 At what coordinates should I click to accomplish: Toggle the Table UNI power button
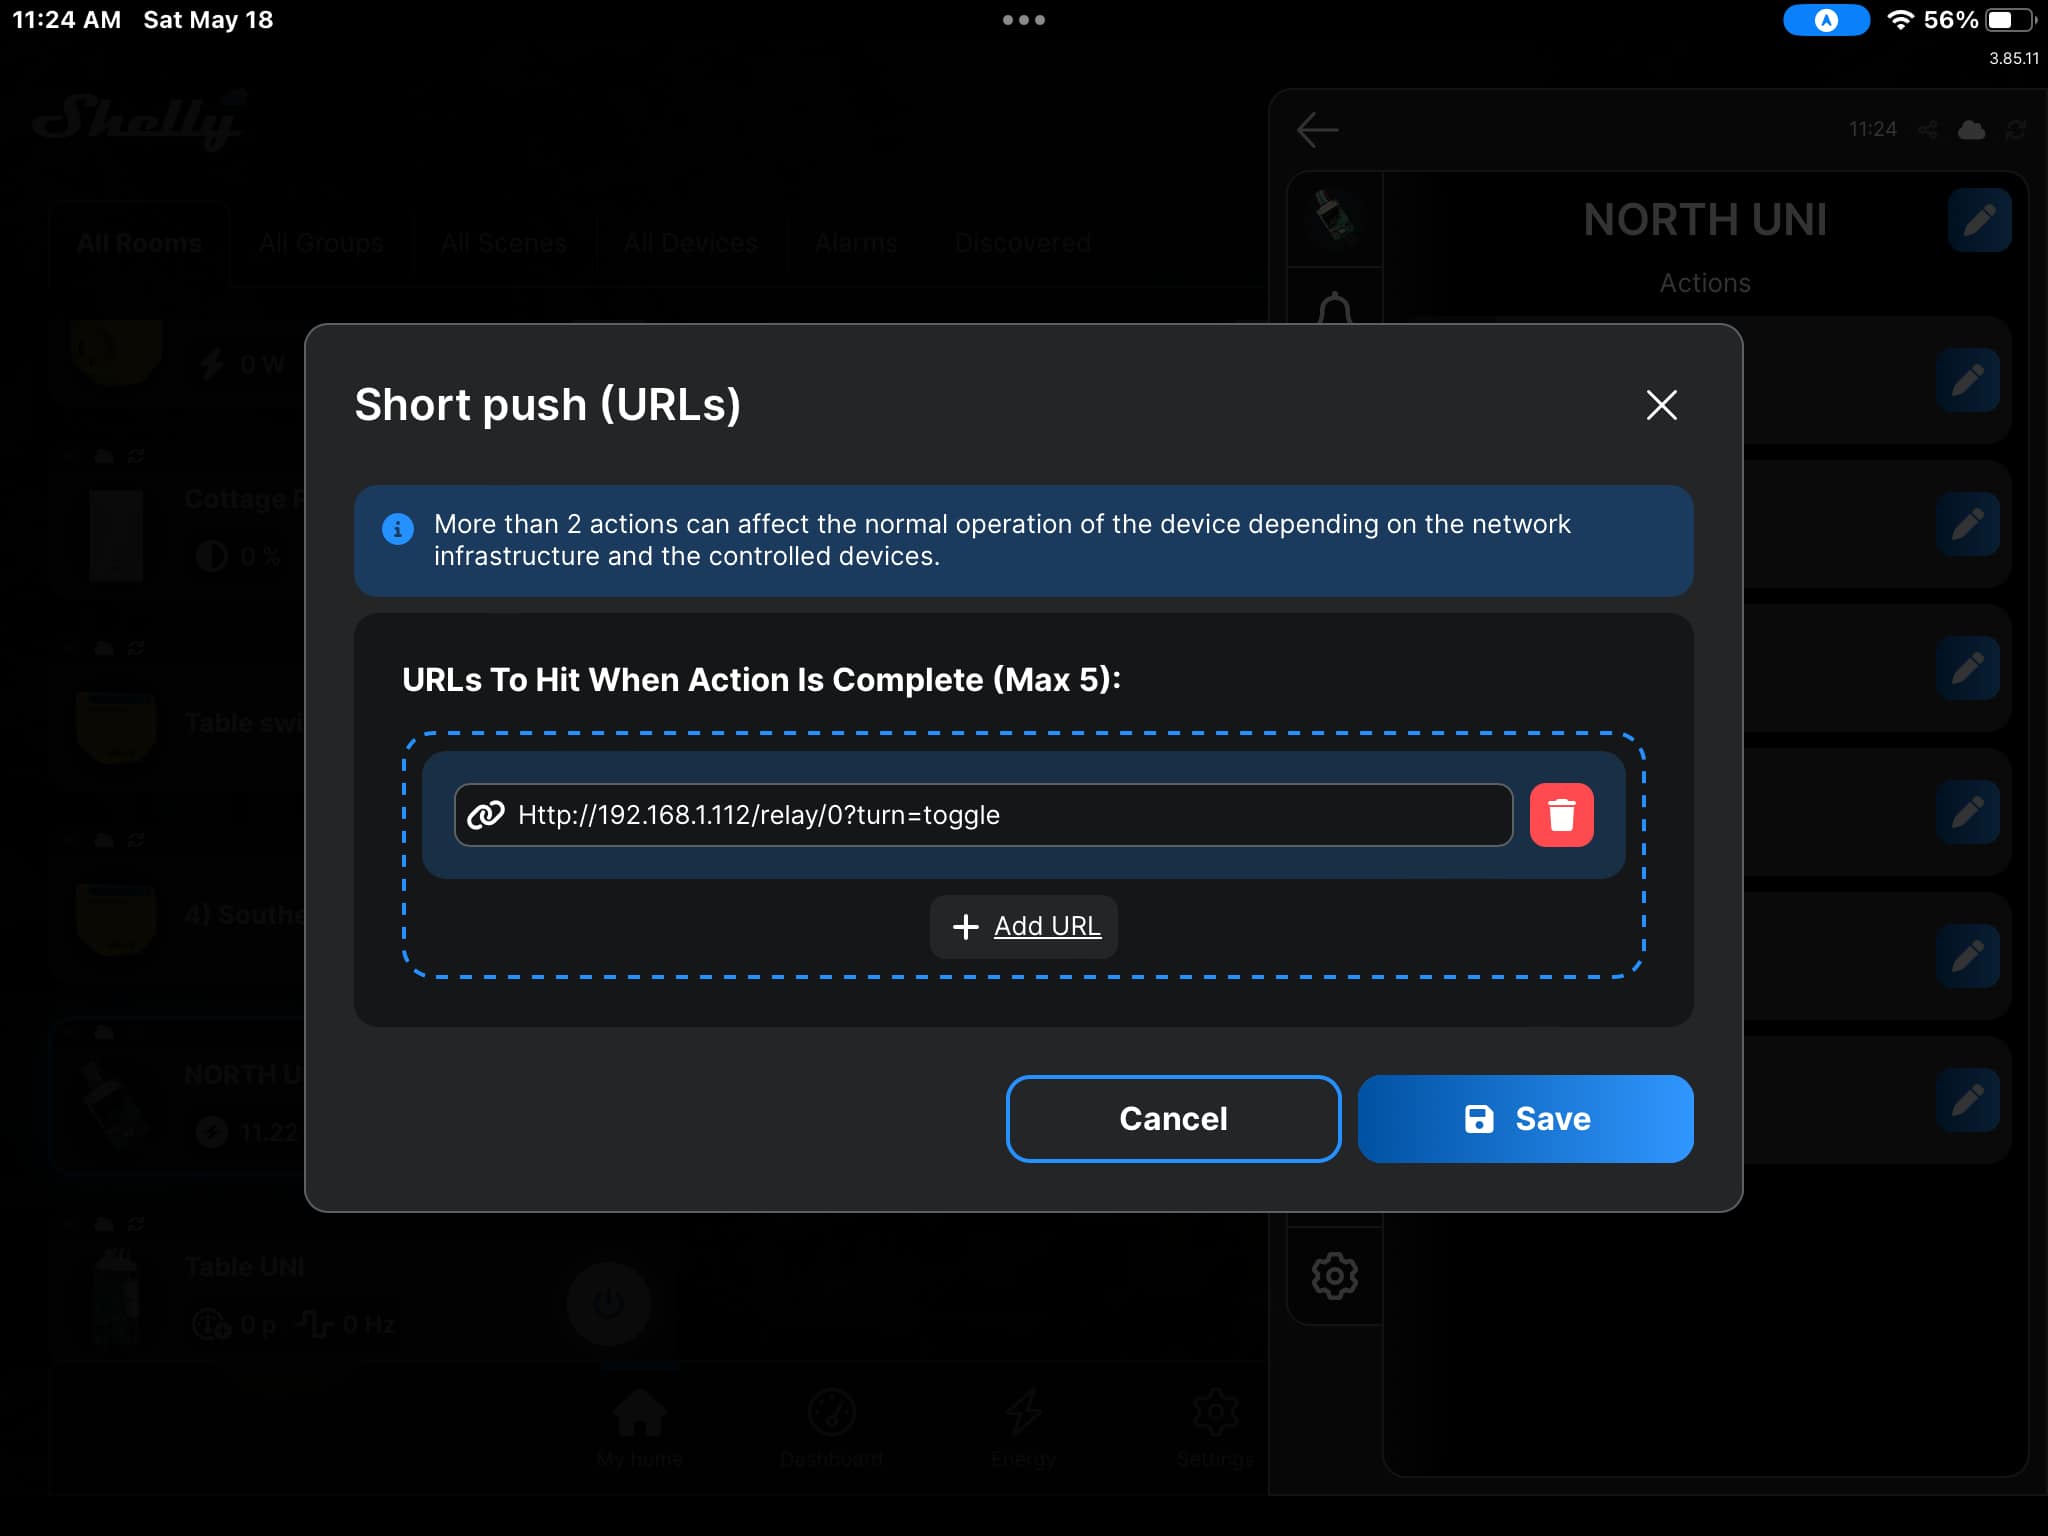[608, 1303]
